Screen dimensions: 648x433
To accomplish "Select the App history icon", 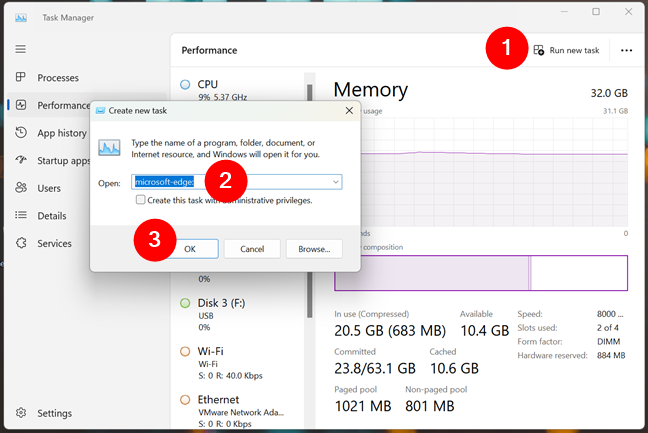I will (20, 133).
